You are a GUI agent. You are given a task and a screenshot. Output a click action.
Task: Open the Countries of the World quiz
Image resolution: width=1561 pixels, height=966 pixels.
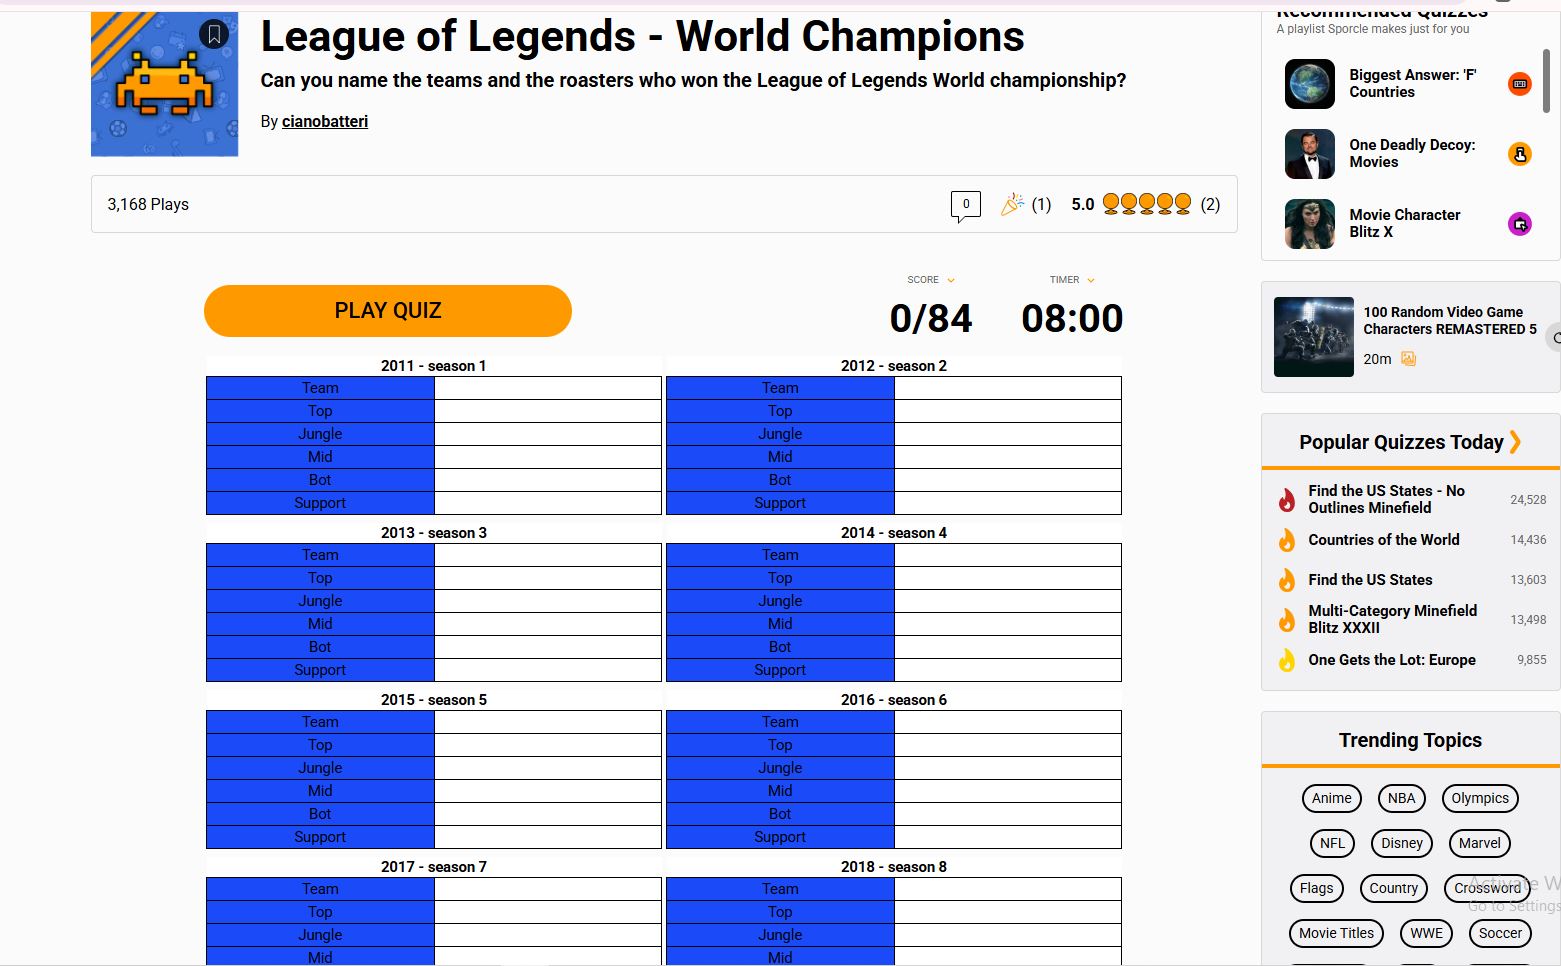pos(1383,539)
